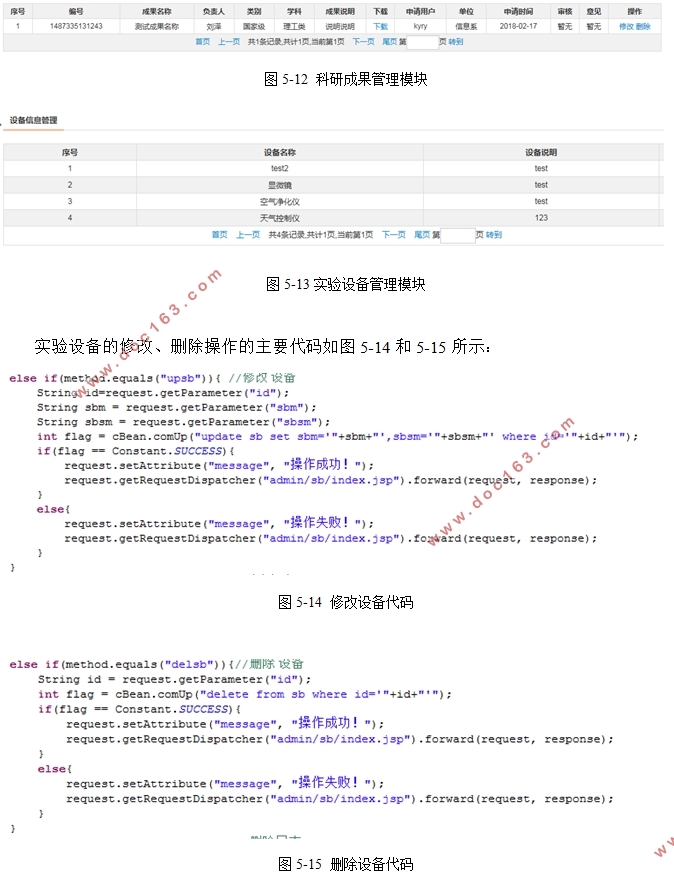This screenshot has width=674, height=887.
Task: Select the cell 测试成果名称
Action: (157, 26)
